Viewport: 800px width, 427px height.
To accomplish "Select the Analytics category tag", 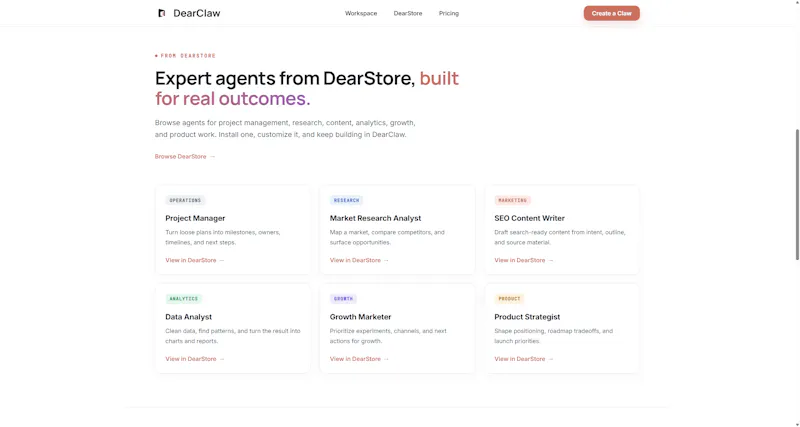I will pos(184,299).
